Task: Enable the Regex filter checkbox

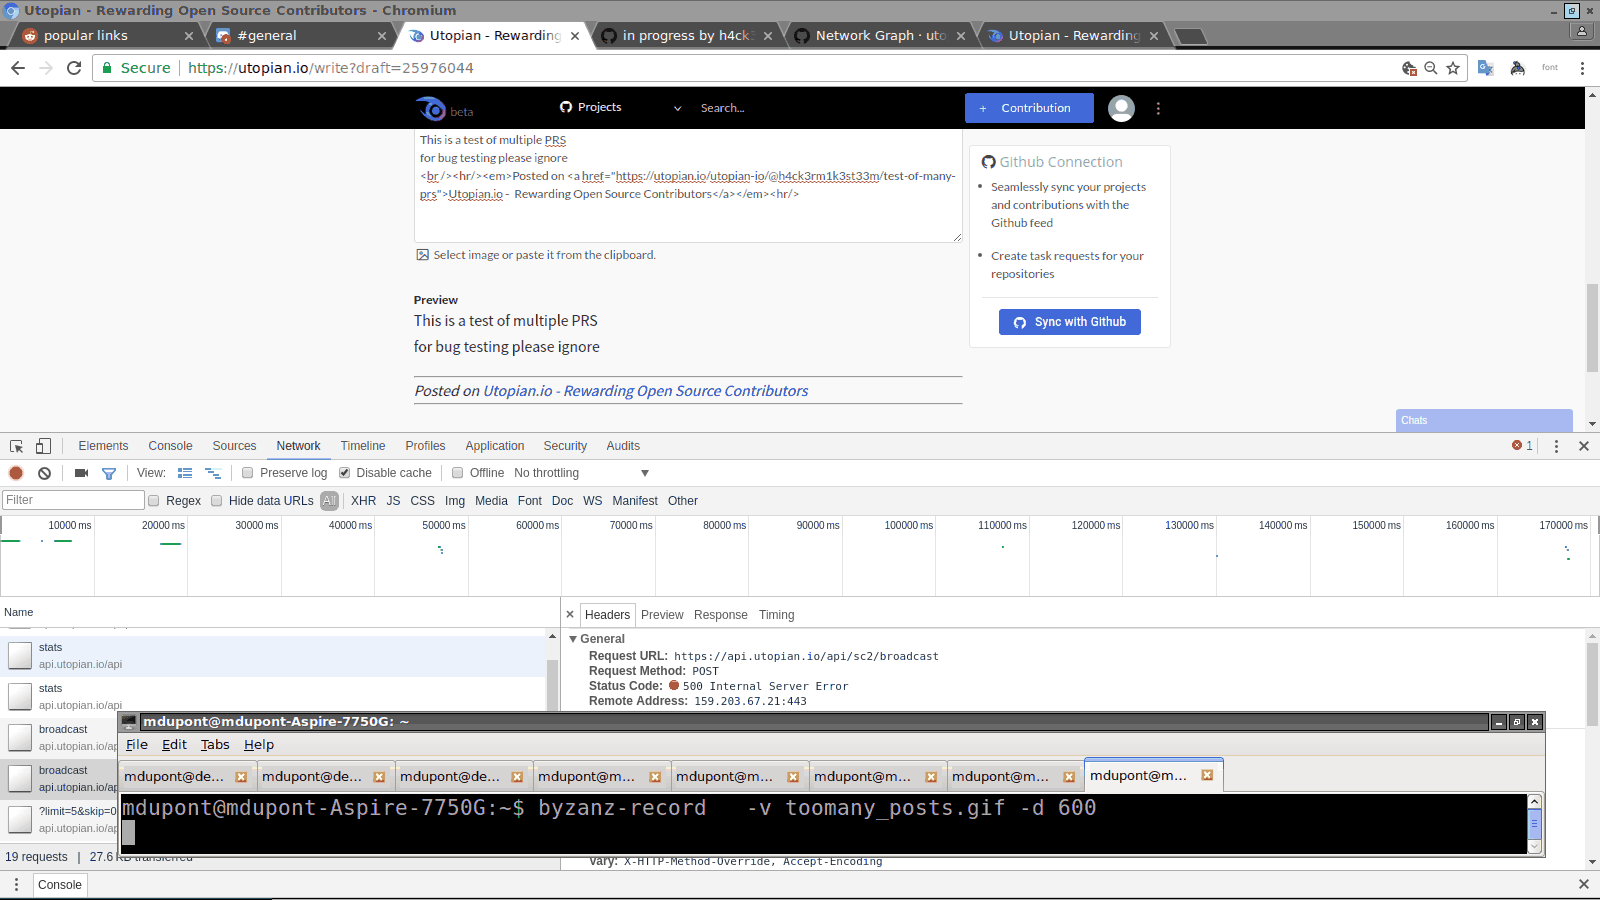Action: [x=153, y=501]
